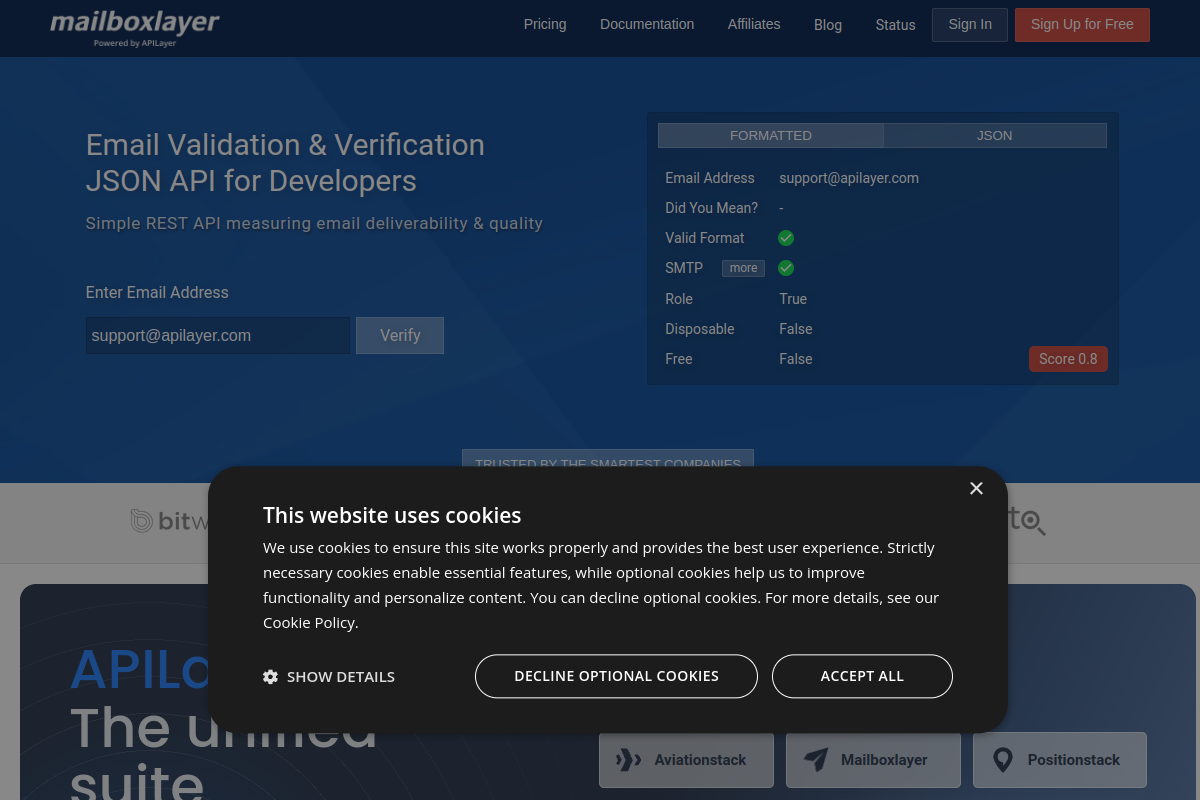
Task: Click the bitwarden logo in trusted companies
Action: point(171,521)
